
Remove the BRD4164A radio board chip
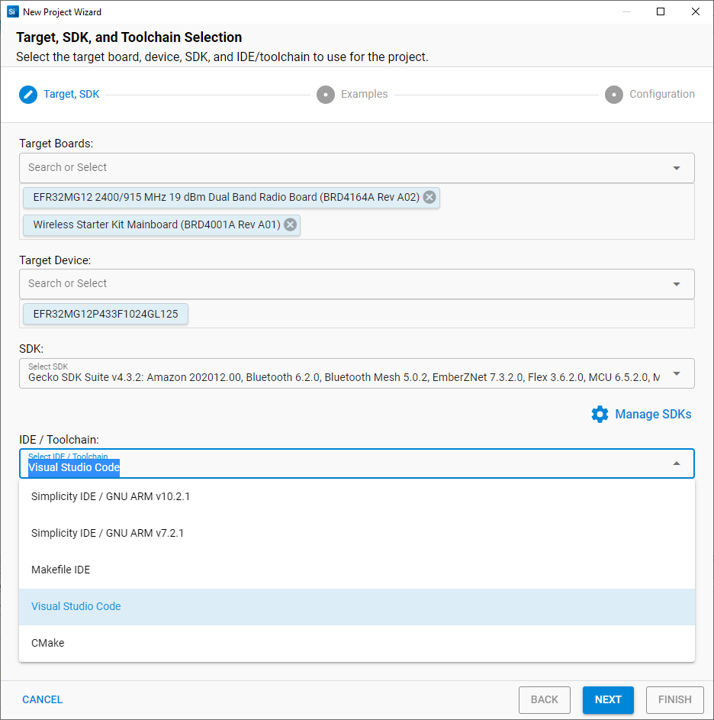coord(429,197)
